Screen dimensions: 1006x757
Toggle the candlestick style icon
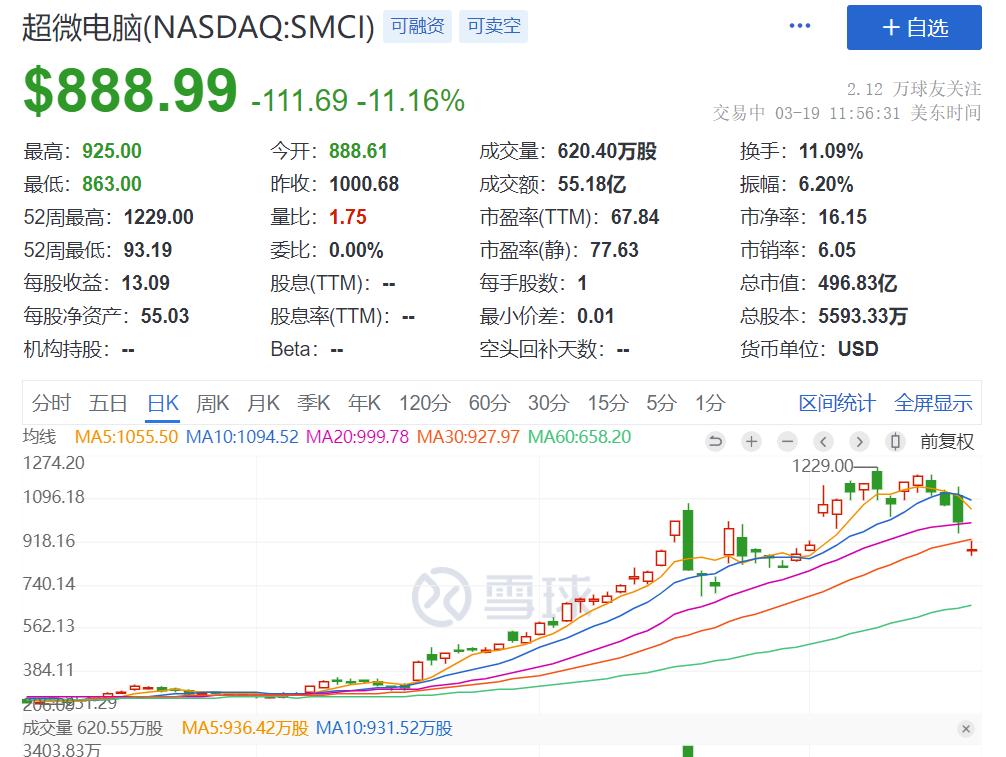(895, 441)
